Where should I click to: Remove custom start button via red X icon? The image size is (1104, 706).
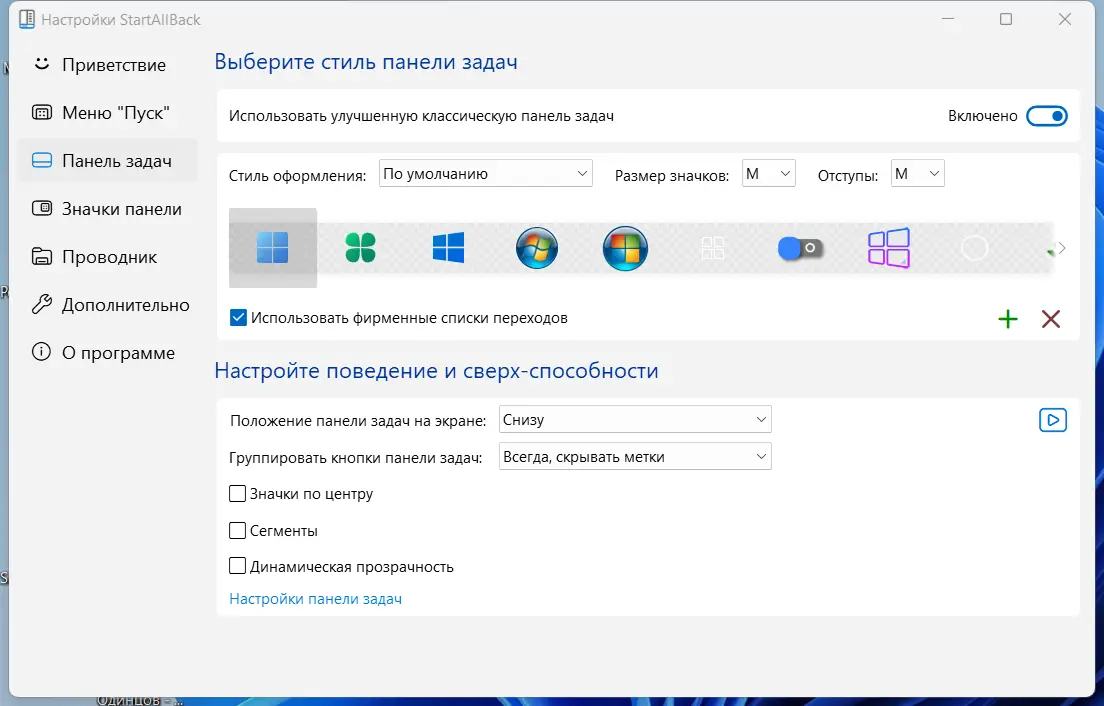click(1050, 319)
